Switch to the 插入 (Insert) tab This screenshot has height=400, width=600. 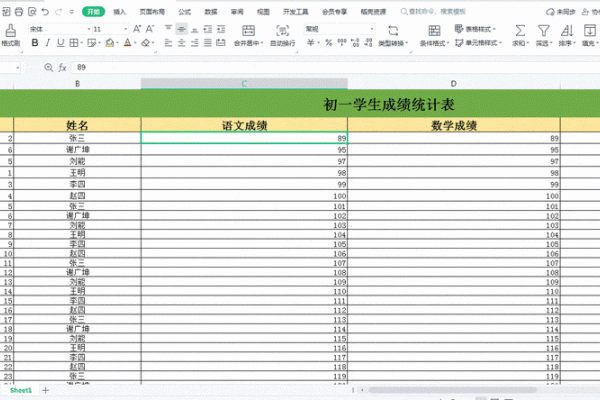pos(120,12)
